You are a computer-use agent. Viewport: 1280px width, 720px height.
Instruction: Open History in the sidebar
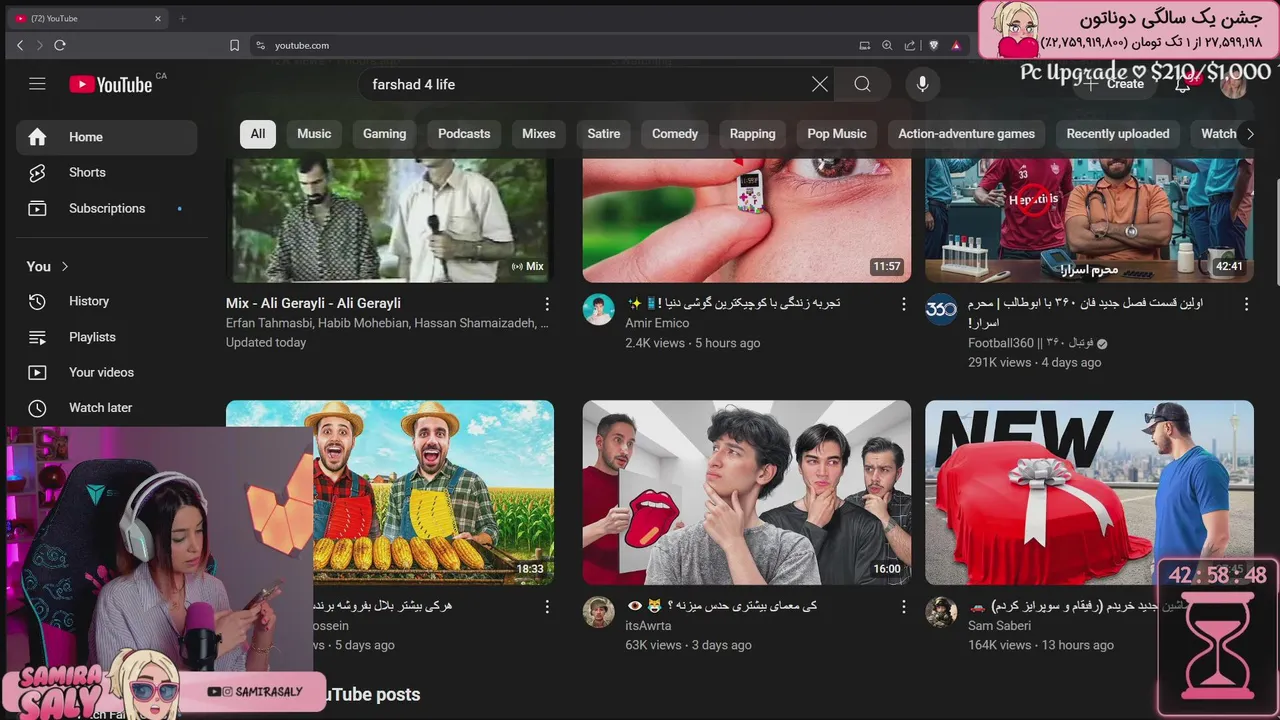click(107, 301)
